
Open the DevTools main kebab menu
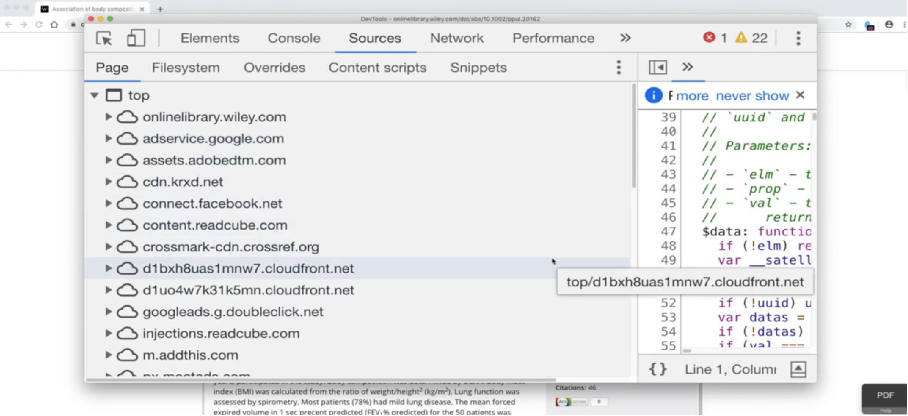[798, 38]
